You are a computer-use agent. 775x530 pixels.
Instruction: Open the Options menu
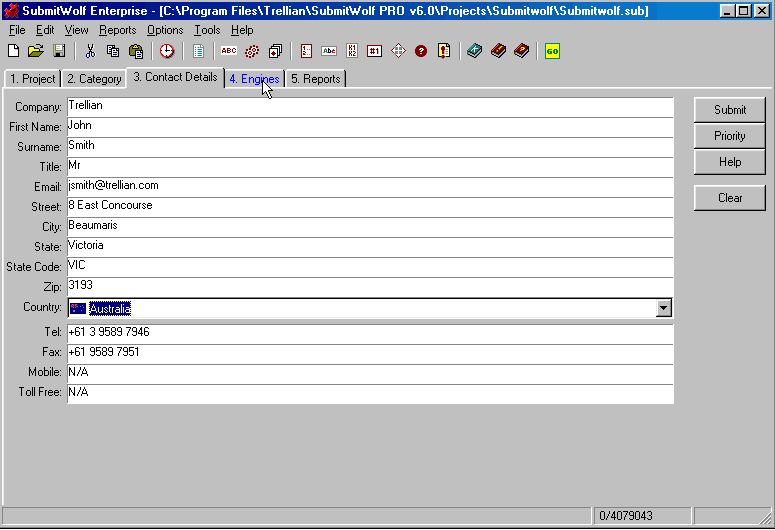(165, 30)
